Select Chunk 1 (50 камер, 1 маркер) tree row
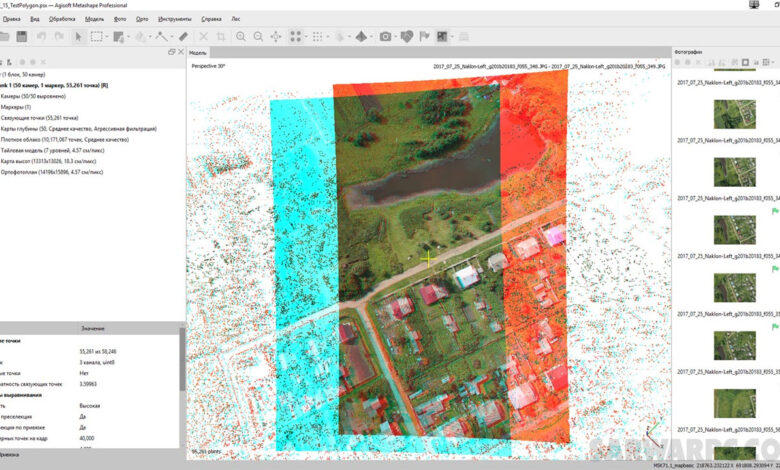 pos(54,85)
